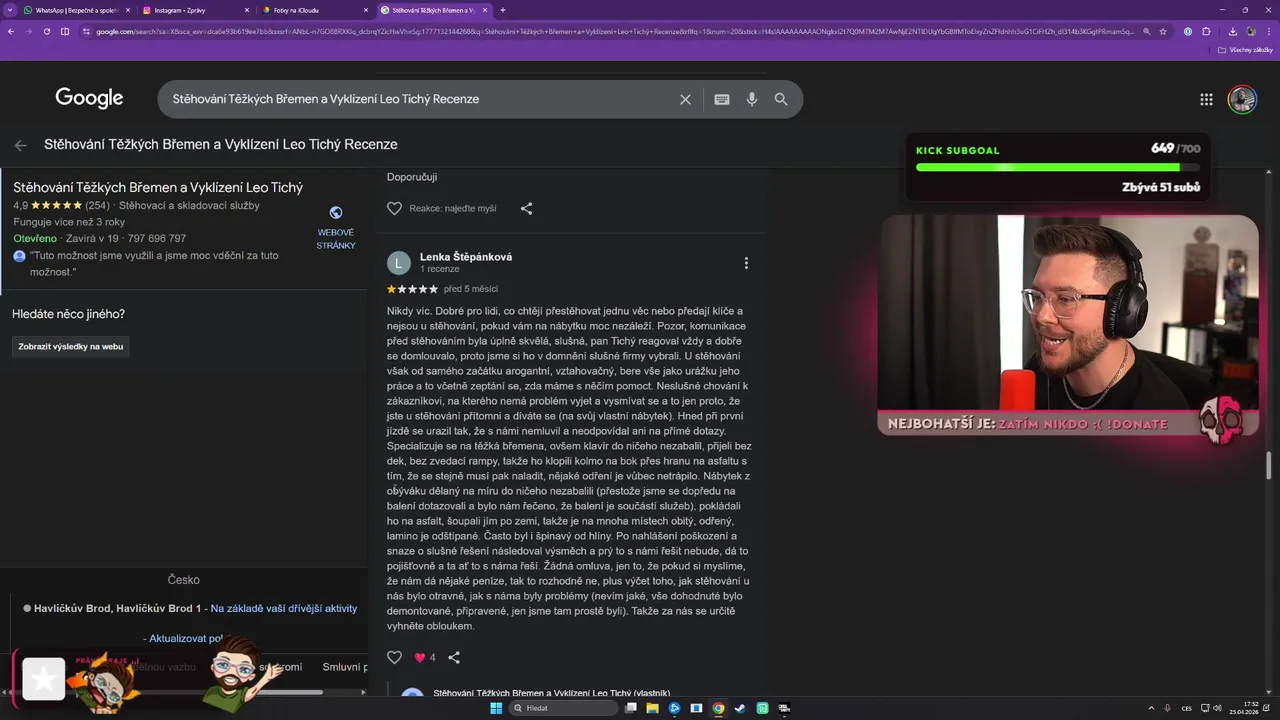Open the business title Stěhování Těžkých Břemen a Vyklízení Leo Tichý

pos(158,187)
